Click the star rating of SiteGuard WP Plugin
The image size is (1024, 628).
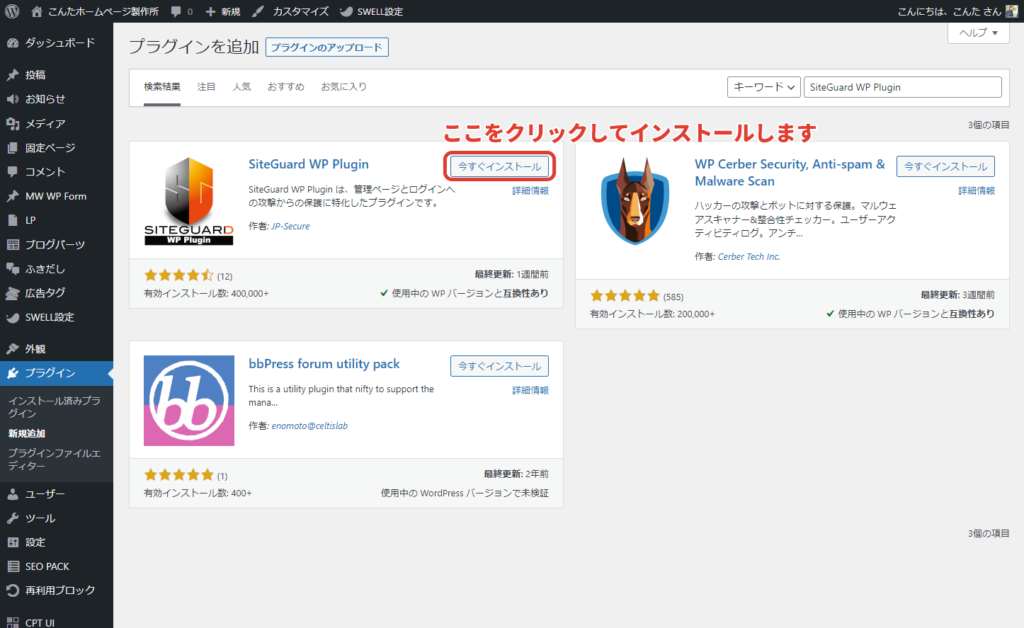[x=178, y=275]
